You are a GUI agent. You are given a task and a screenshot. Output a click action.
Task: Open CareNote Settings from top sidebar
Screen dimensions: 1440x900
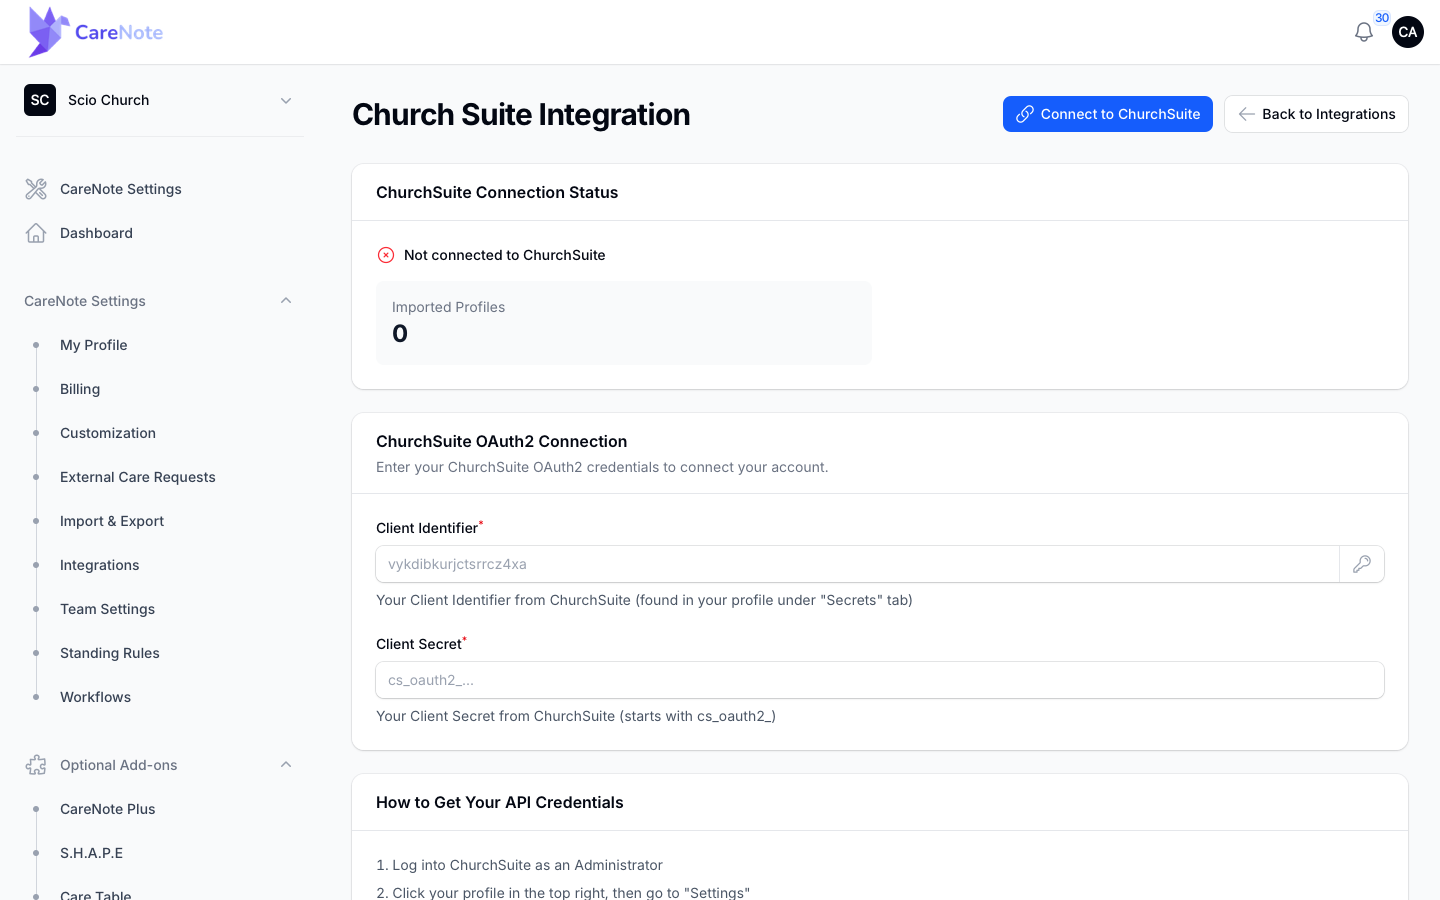pos(121,189)
